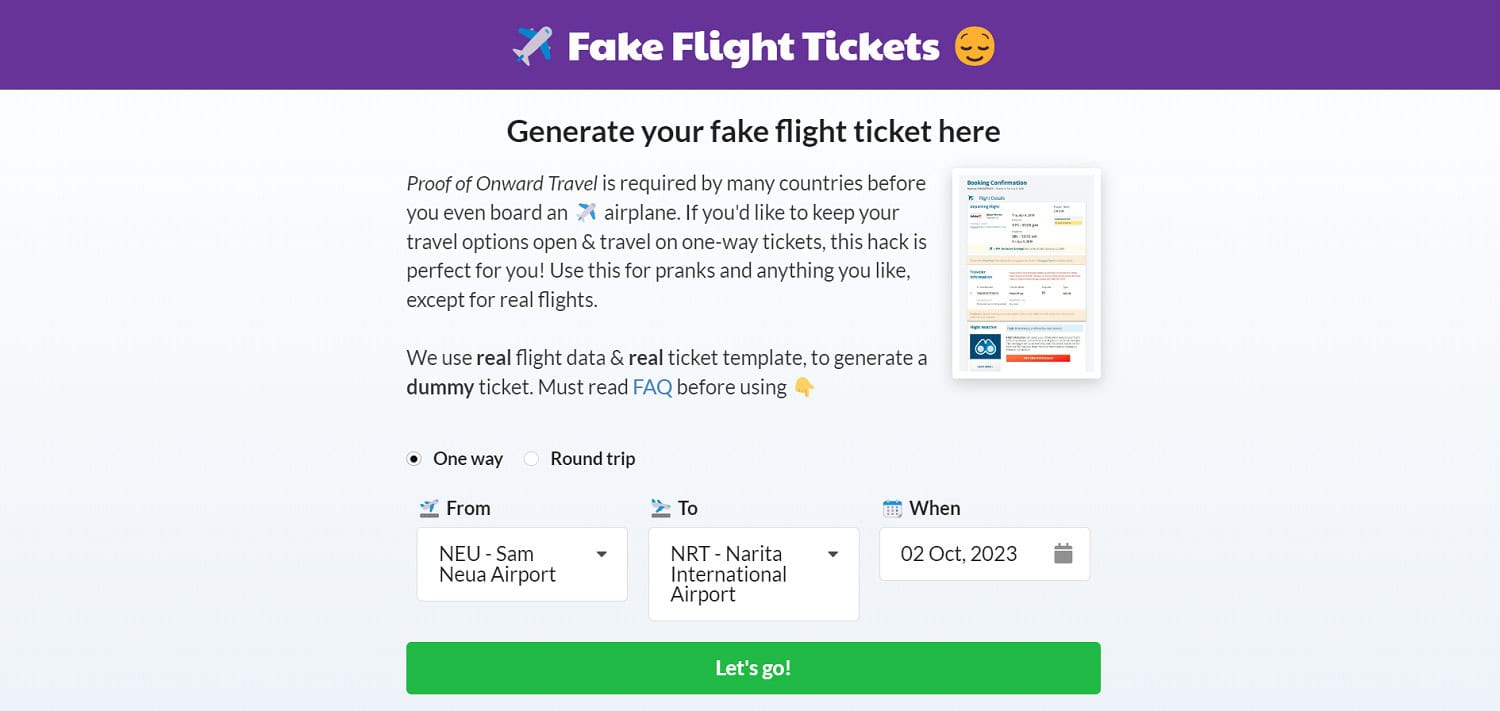The image size is (1500, 711).
Task: Expand the To airport dropdown arrow
Action: 832,554
